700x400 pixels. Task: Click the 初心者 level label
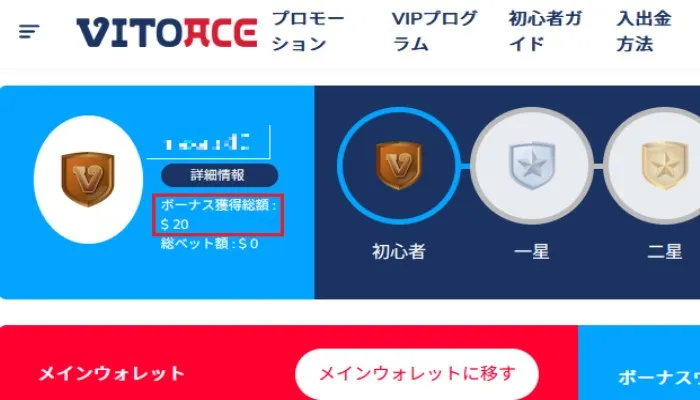pyautogui.click(x=399, y=251)
